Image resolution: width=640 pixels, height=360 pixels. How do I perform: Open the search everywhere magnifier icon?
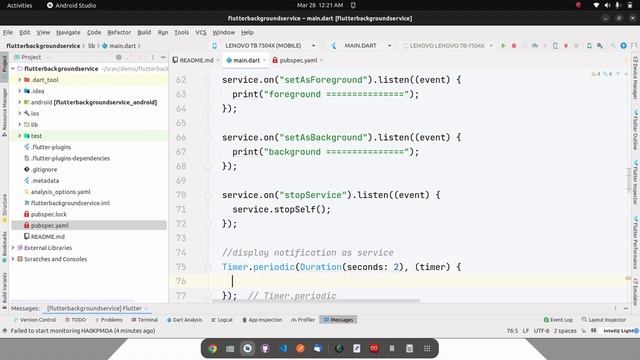[613, 46]
